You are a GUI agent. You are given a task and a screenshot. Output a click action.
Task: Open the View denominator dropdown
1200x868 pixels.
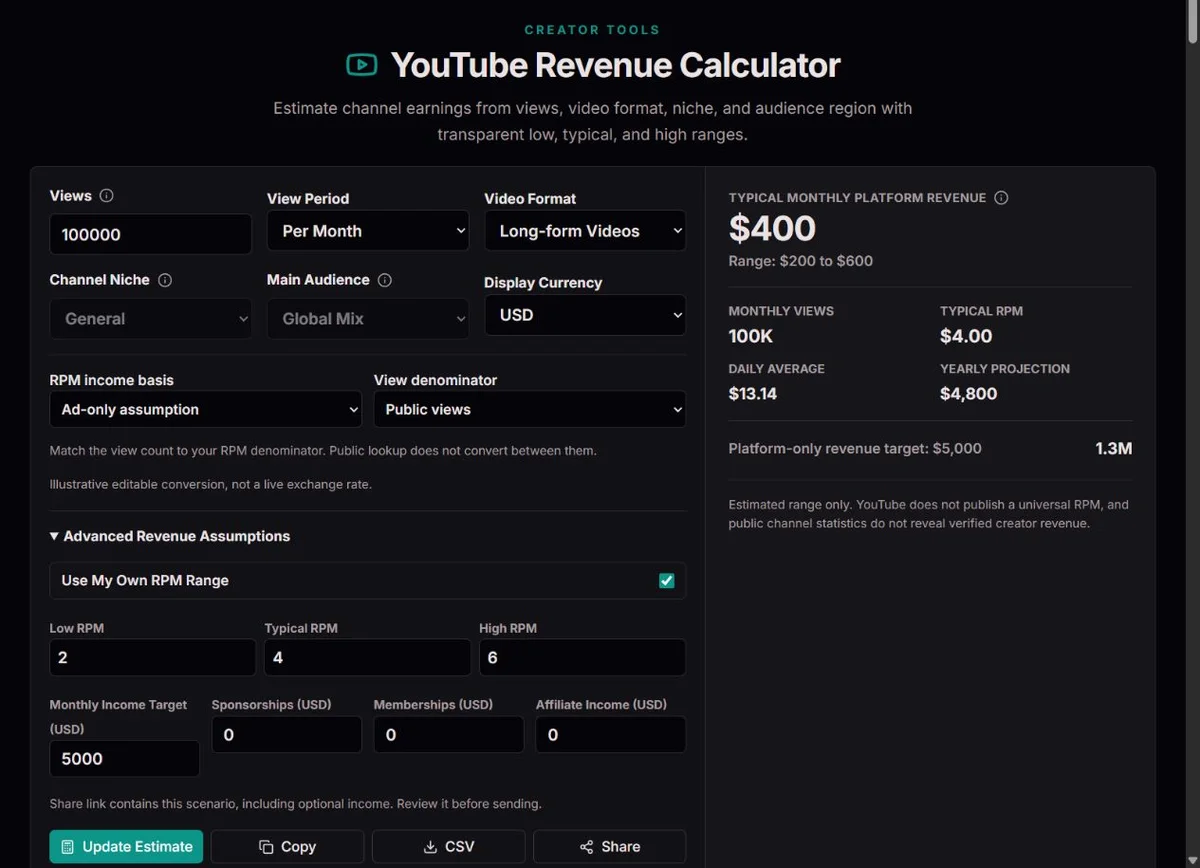[530, 410]
